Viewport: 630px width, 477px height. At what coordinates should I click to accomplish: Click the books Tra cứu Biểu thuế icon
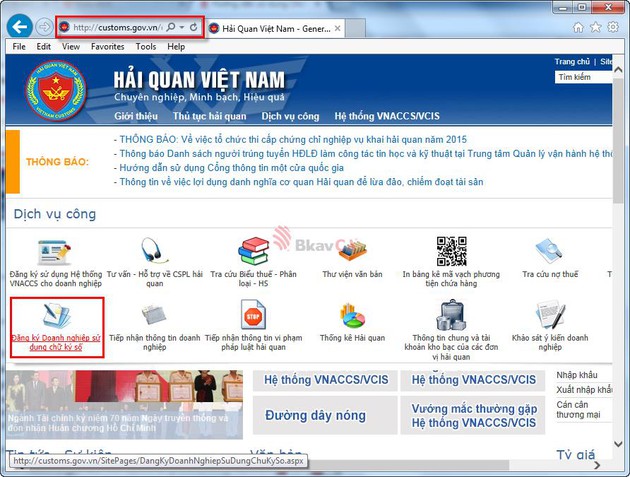[x=253, y=251]
